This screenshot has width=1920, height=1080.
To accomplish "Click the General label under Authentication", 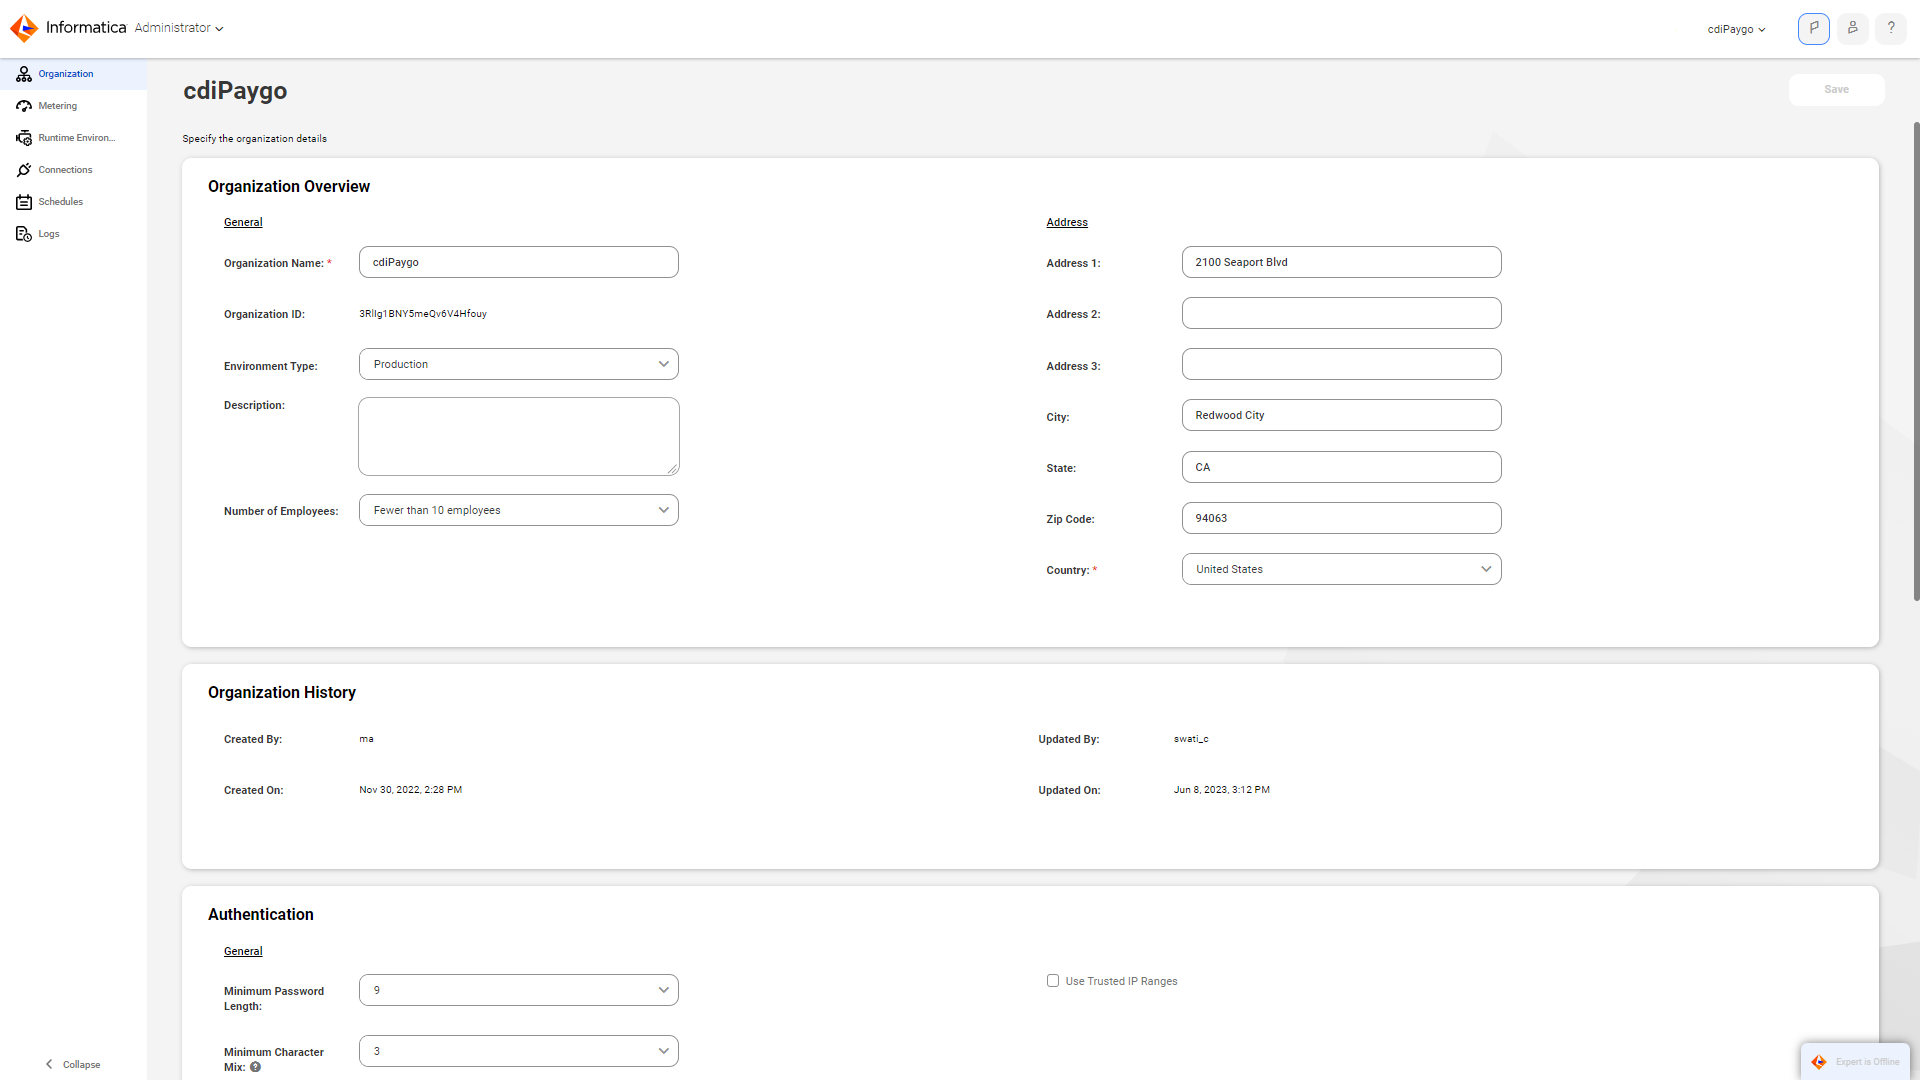I will (x=243, y=951).
